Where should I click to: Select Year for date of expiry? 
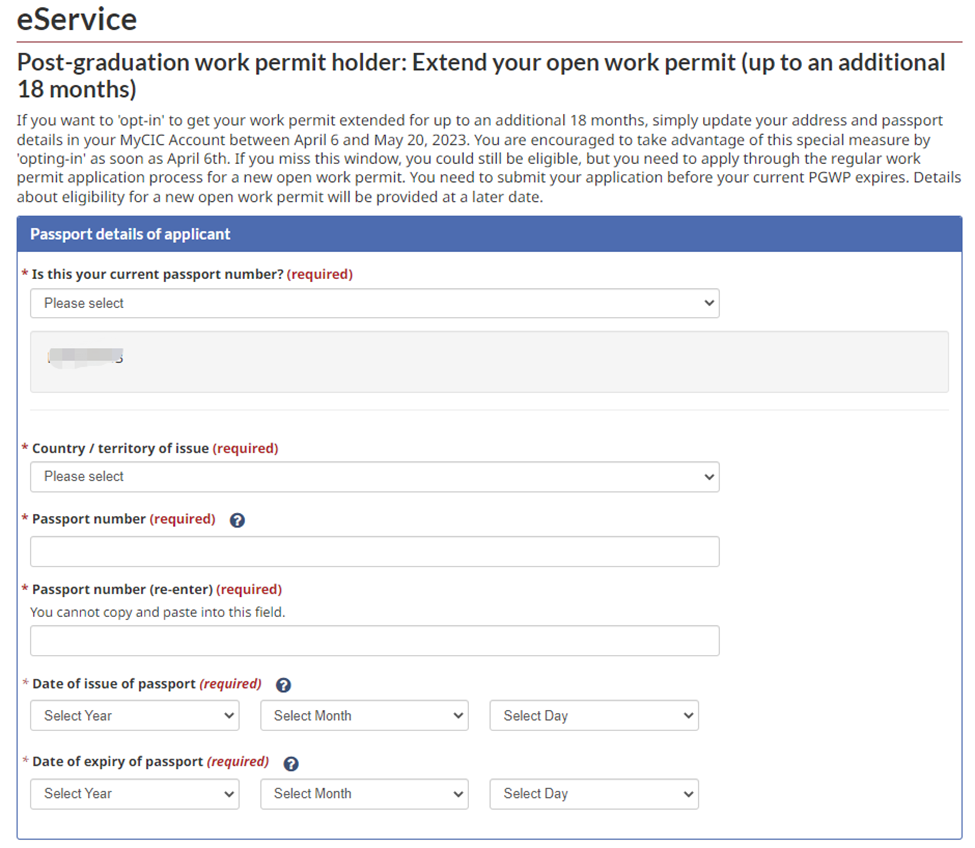point(135,794)
